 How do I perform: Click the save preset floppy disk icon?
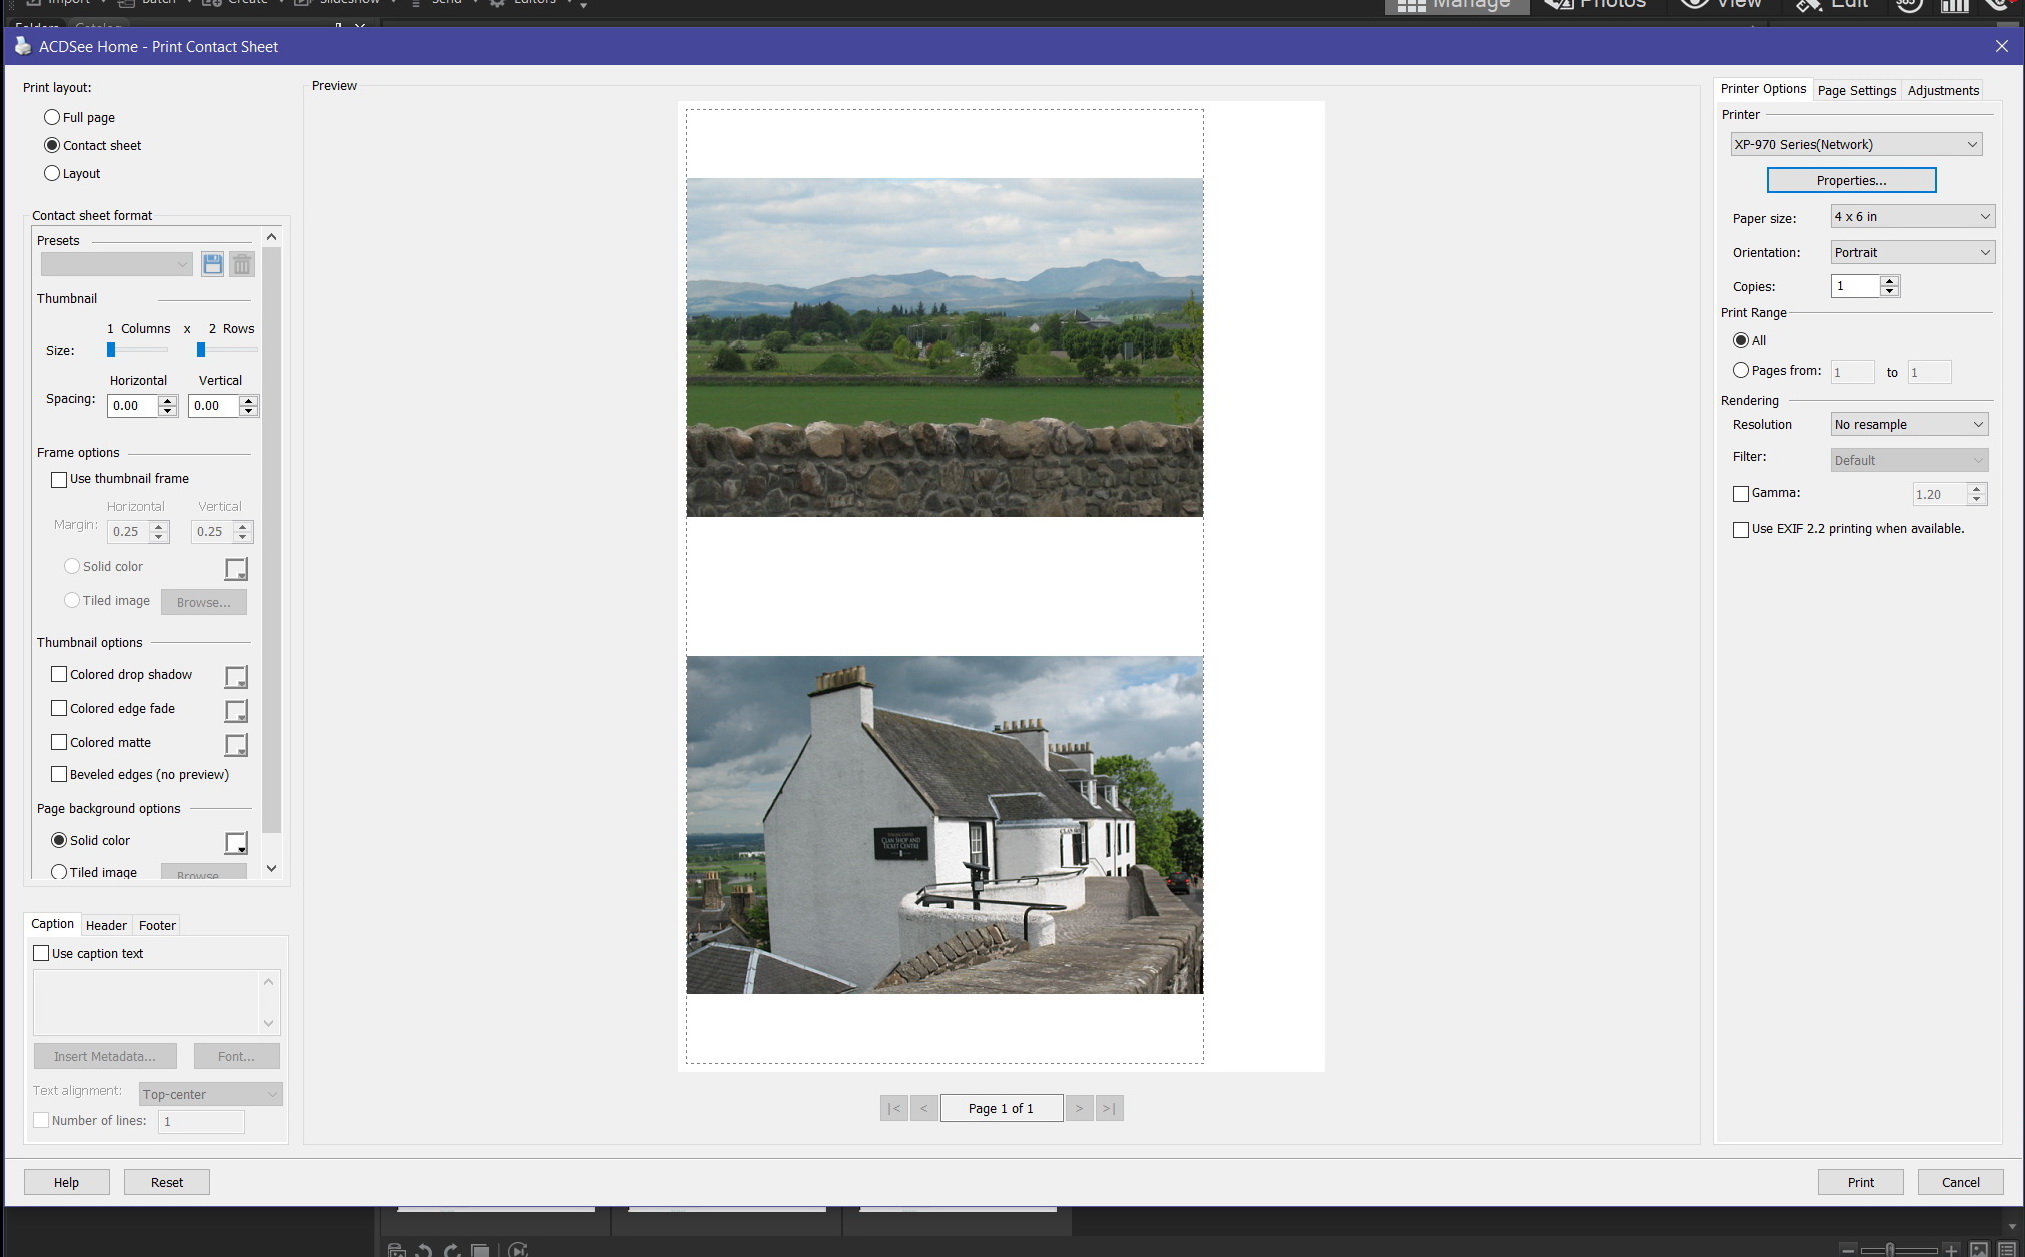pos(212,264)
